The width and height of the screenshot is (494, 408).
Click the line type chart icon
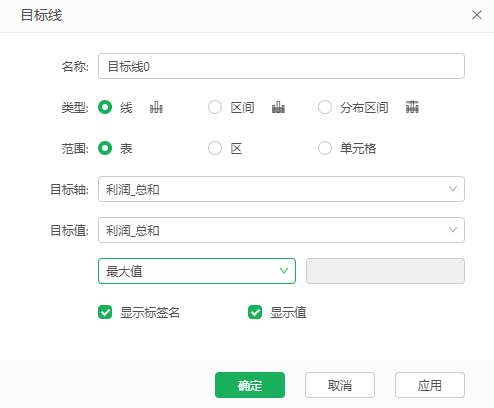tap(156, 107)
